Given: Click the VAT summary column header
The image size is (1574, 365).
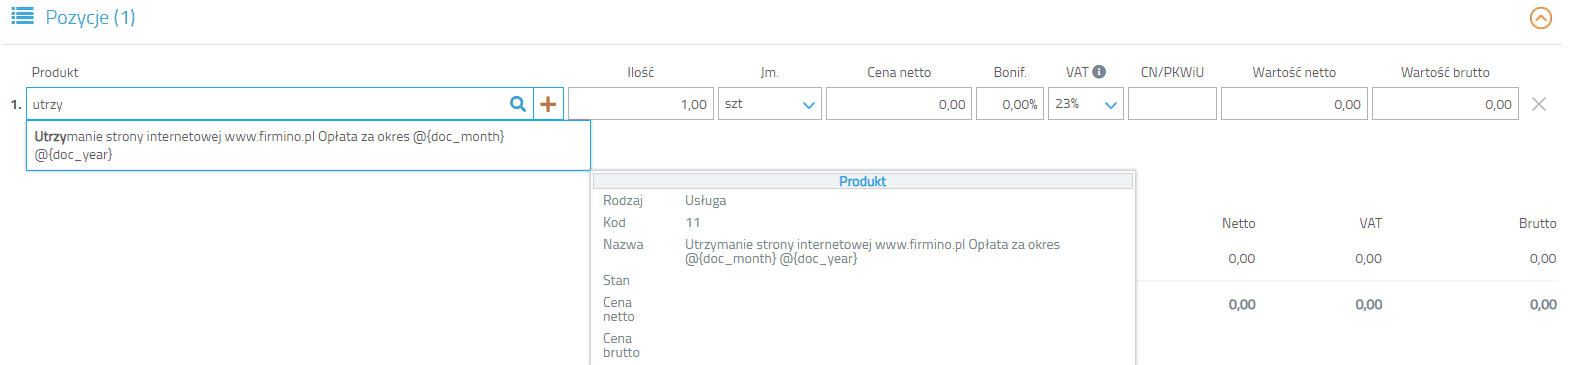Looking at the screenshot, I should coord(1370,224).
